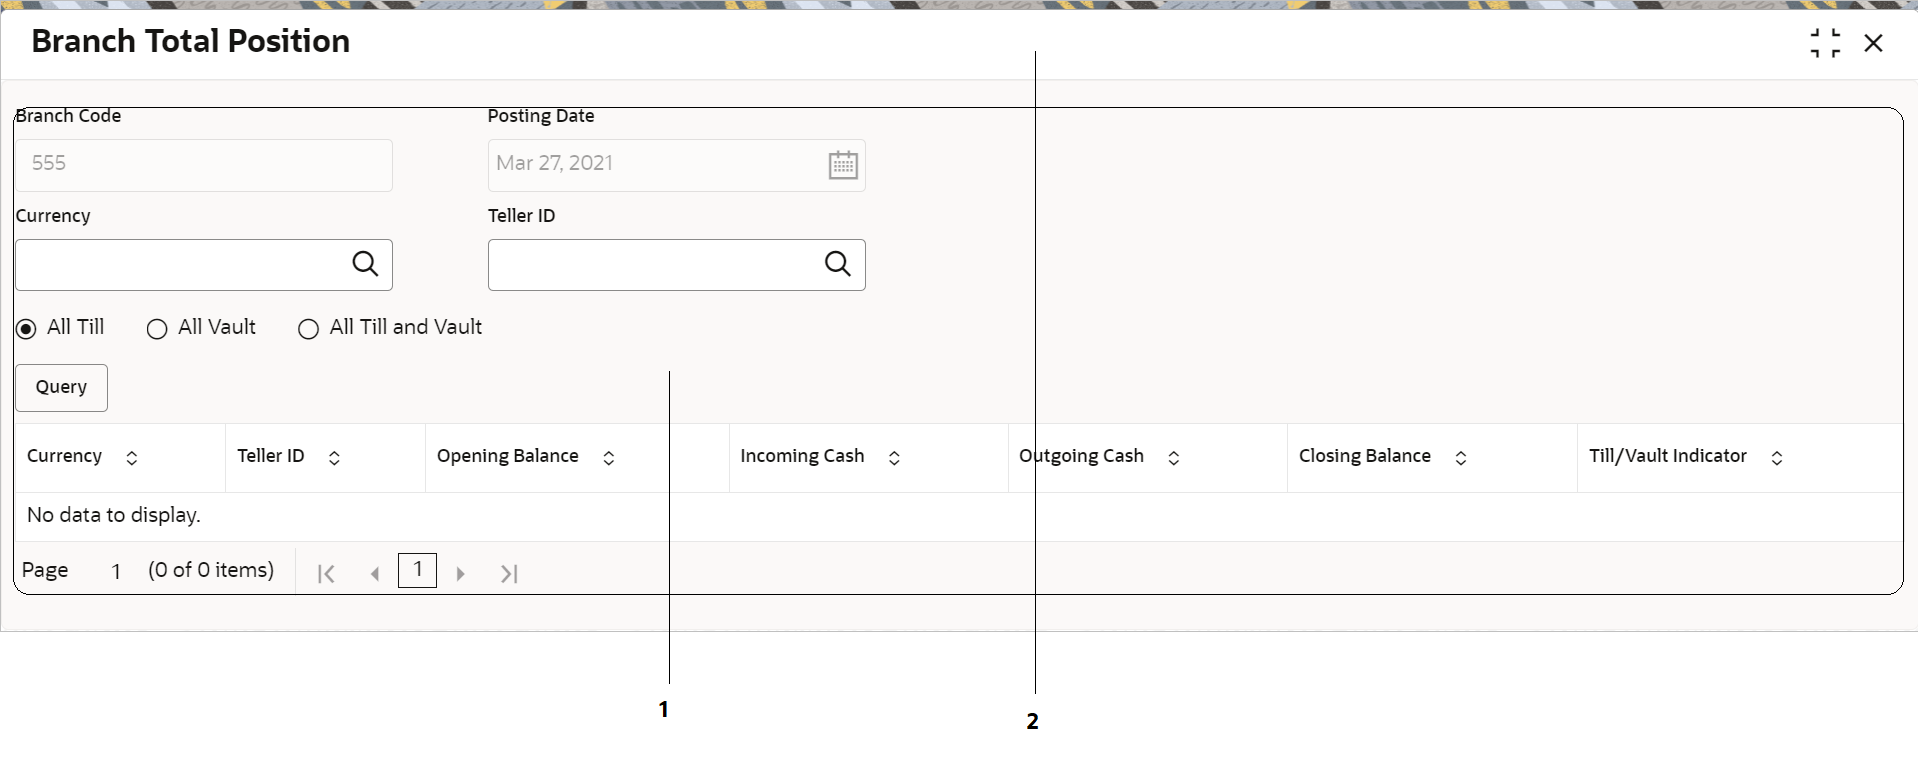
Task: Sort by Closing Balance column
Action: click(x=1460, y=458)
